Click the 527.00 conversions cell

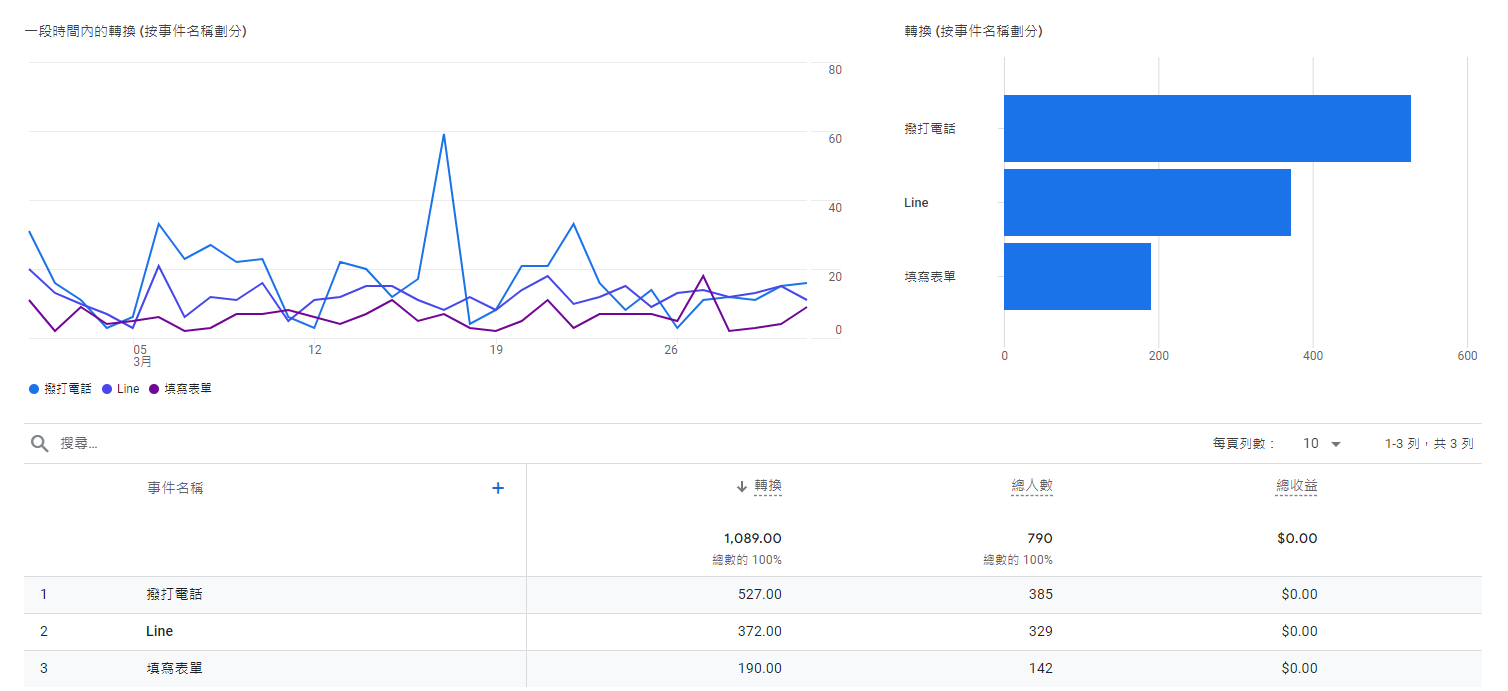(x=759, y=595)
